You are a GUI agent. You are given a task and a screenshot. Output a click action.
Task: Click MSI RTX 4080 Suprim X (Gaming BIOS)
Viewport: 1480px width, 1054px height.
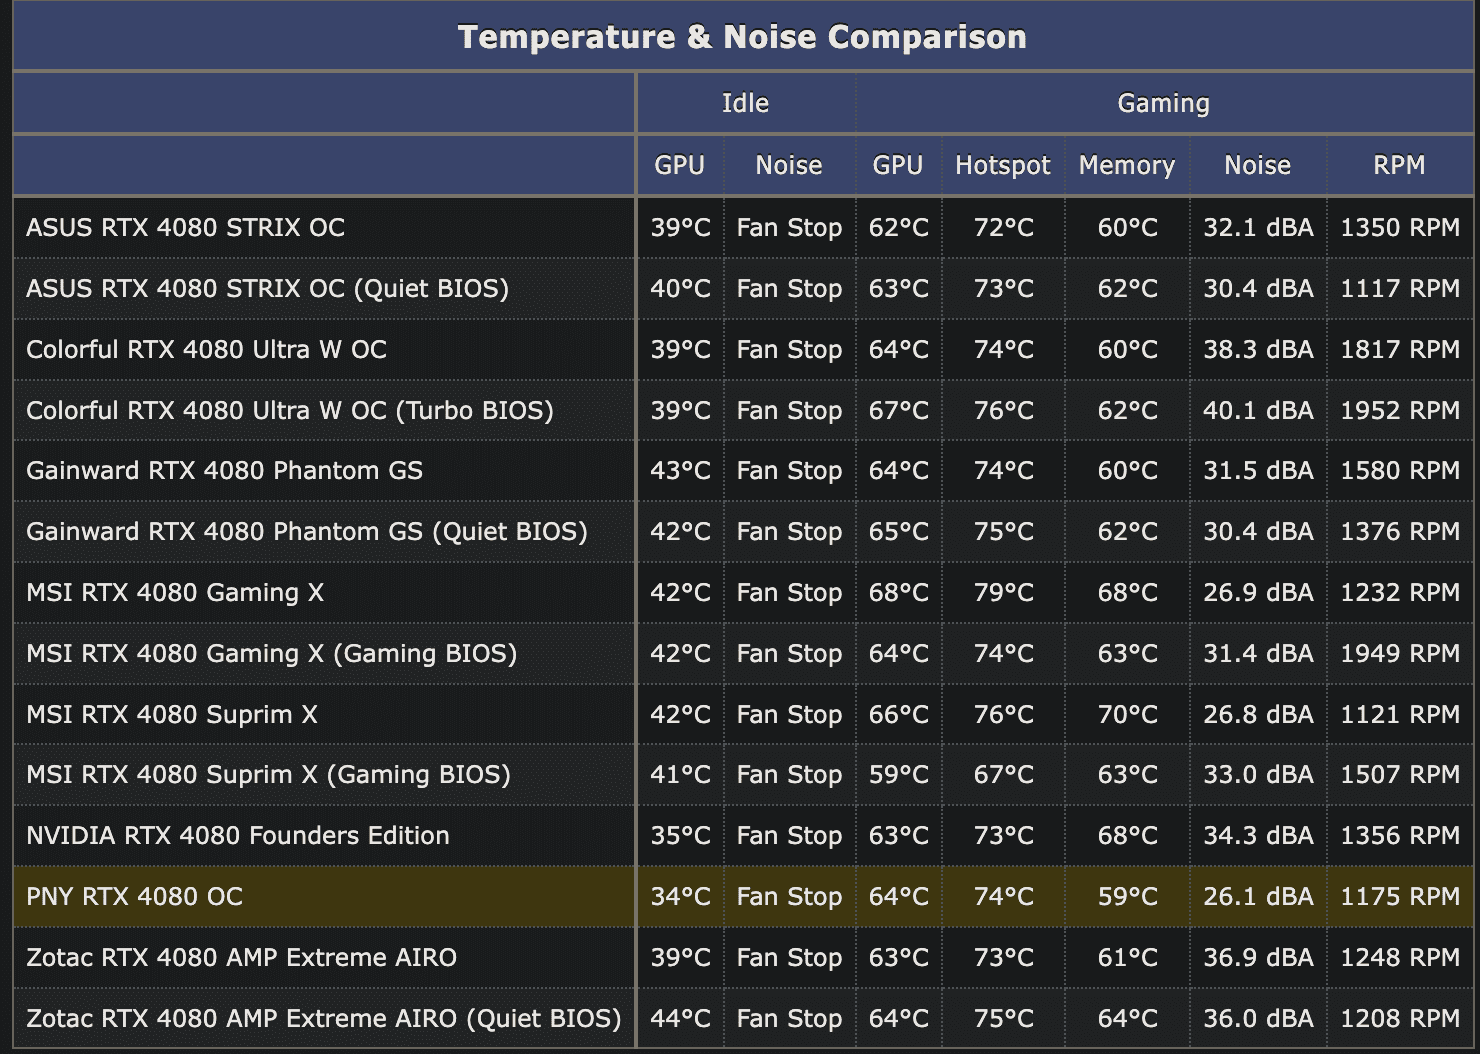(x=268, y=774)
